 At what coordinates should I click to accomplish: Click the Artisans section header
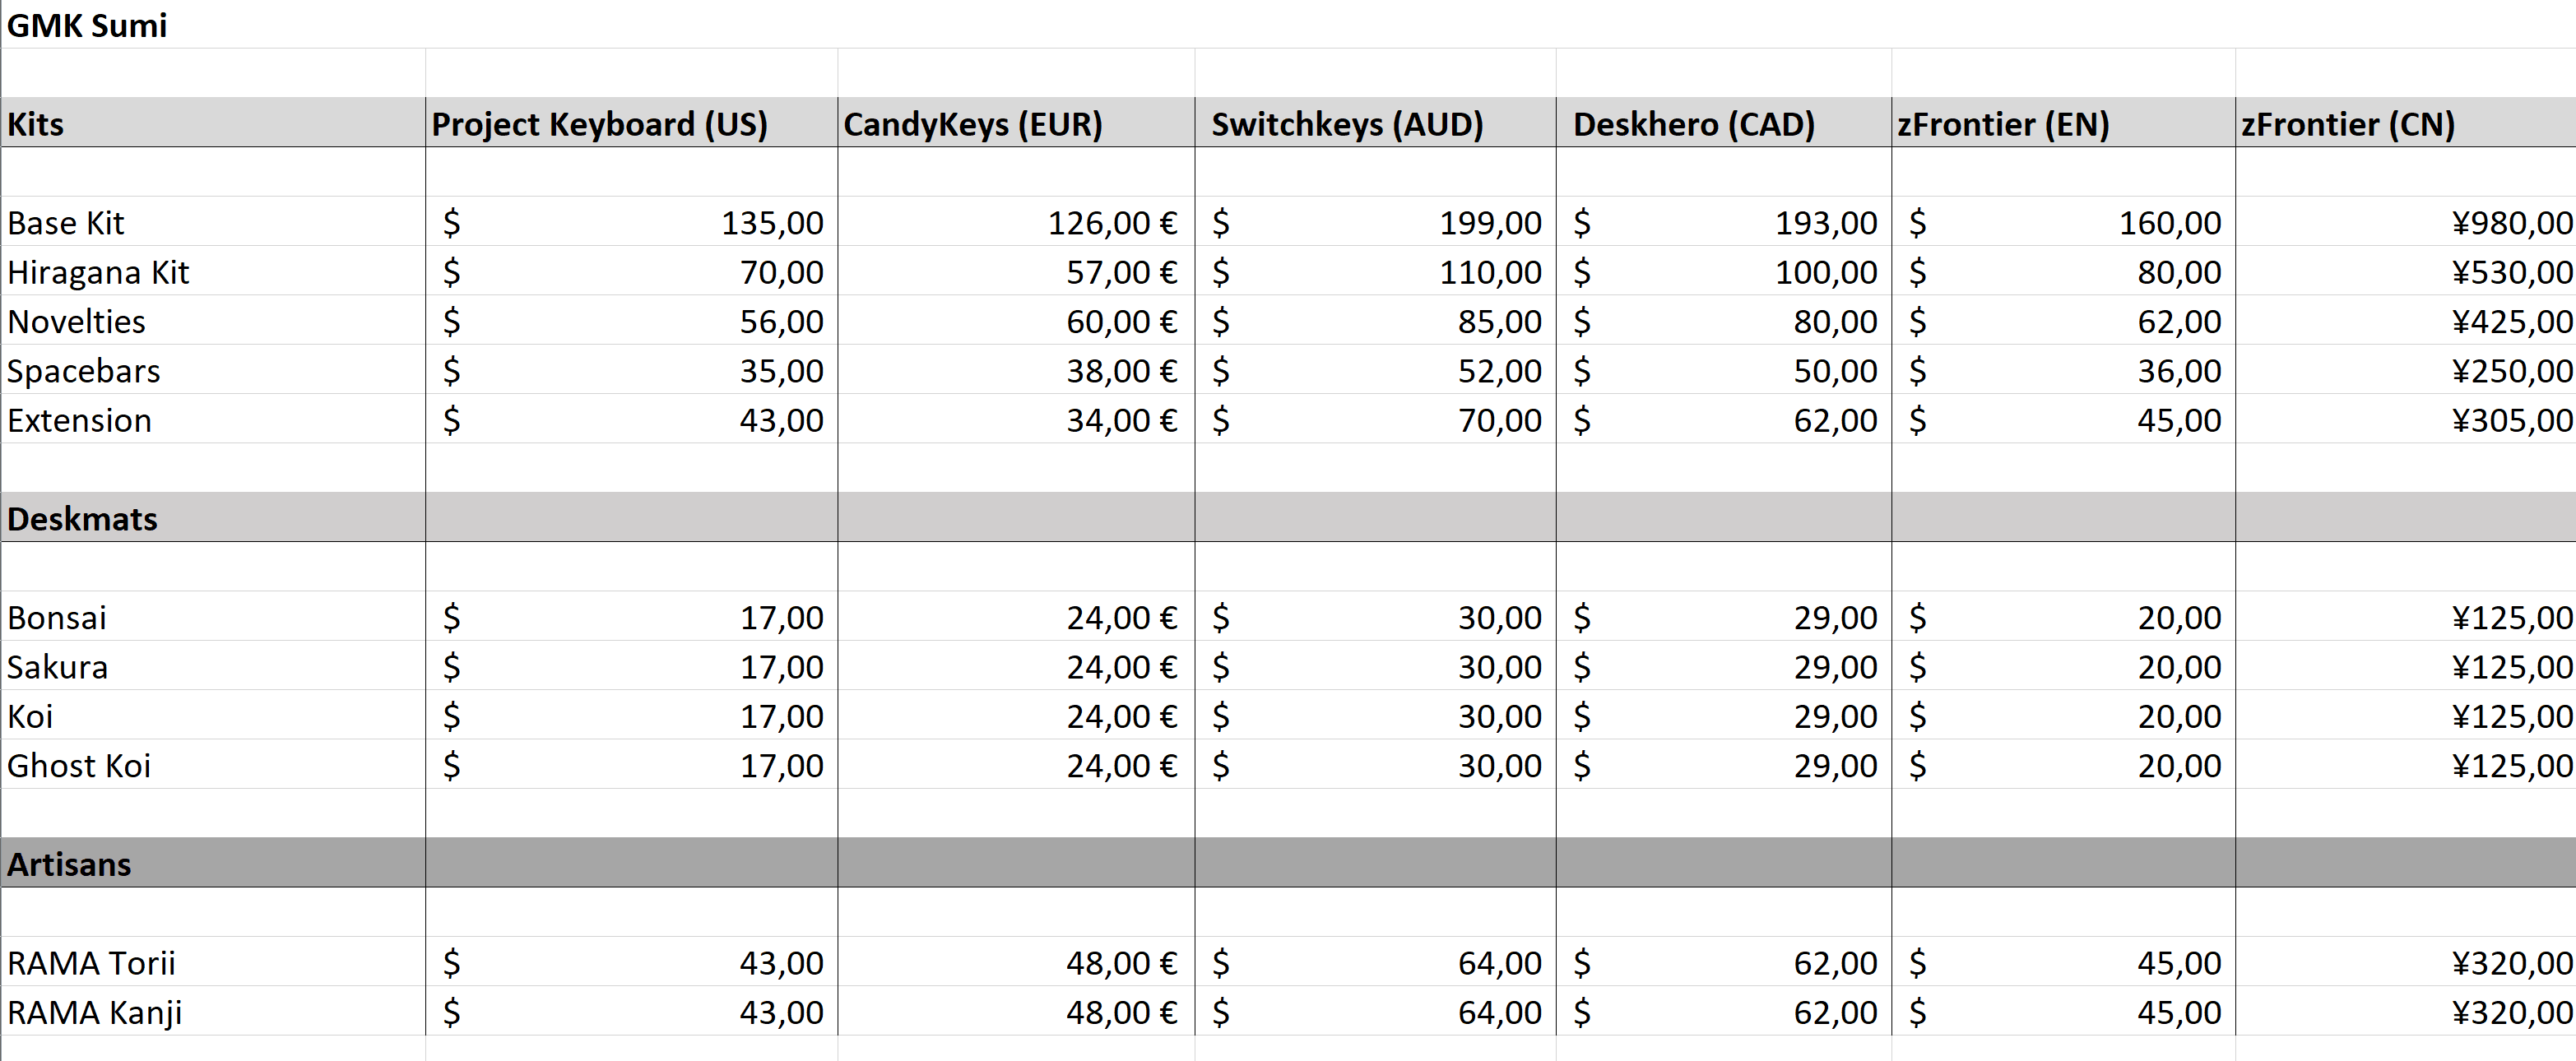69,863
